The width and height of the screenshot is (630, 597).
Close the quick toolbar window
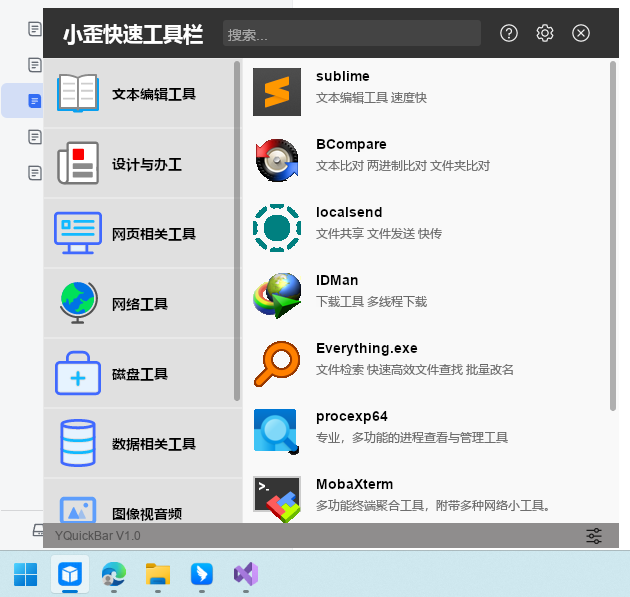pos(581,33)
